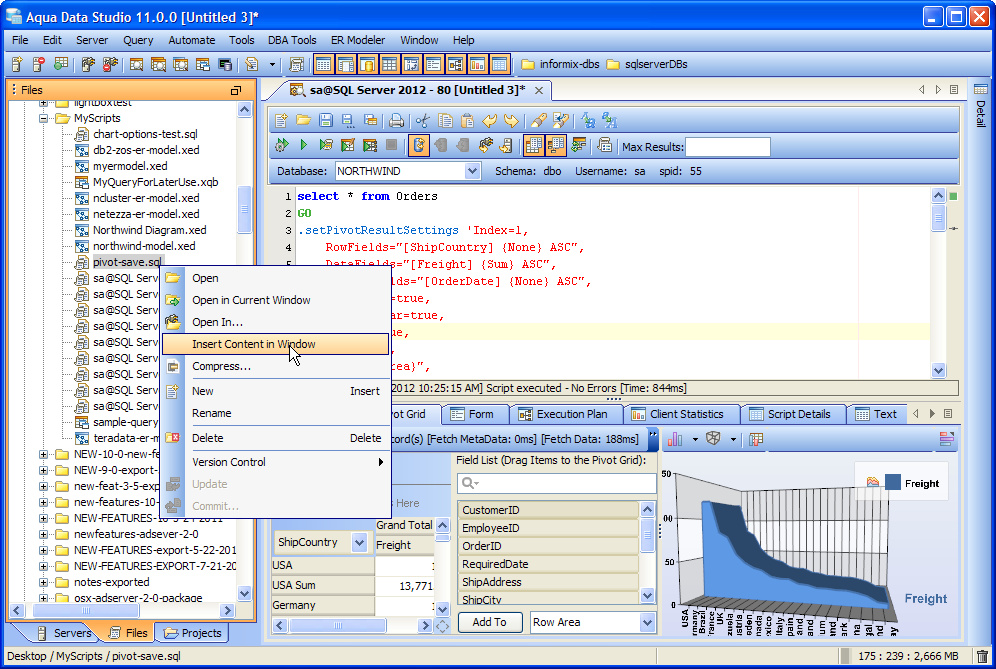
Task: Open the main toolbar small dropdown arrow
Action: pyautogui.click(x=273, y=64)
